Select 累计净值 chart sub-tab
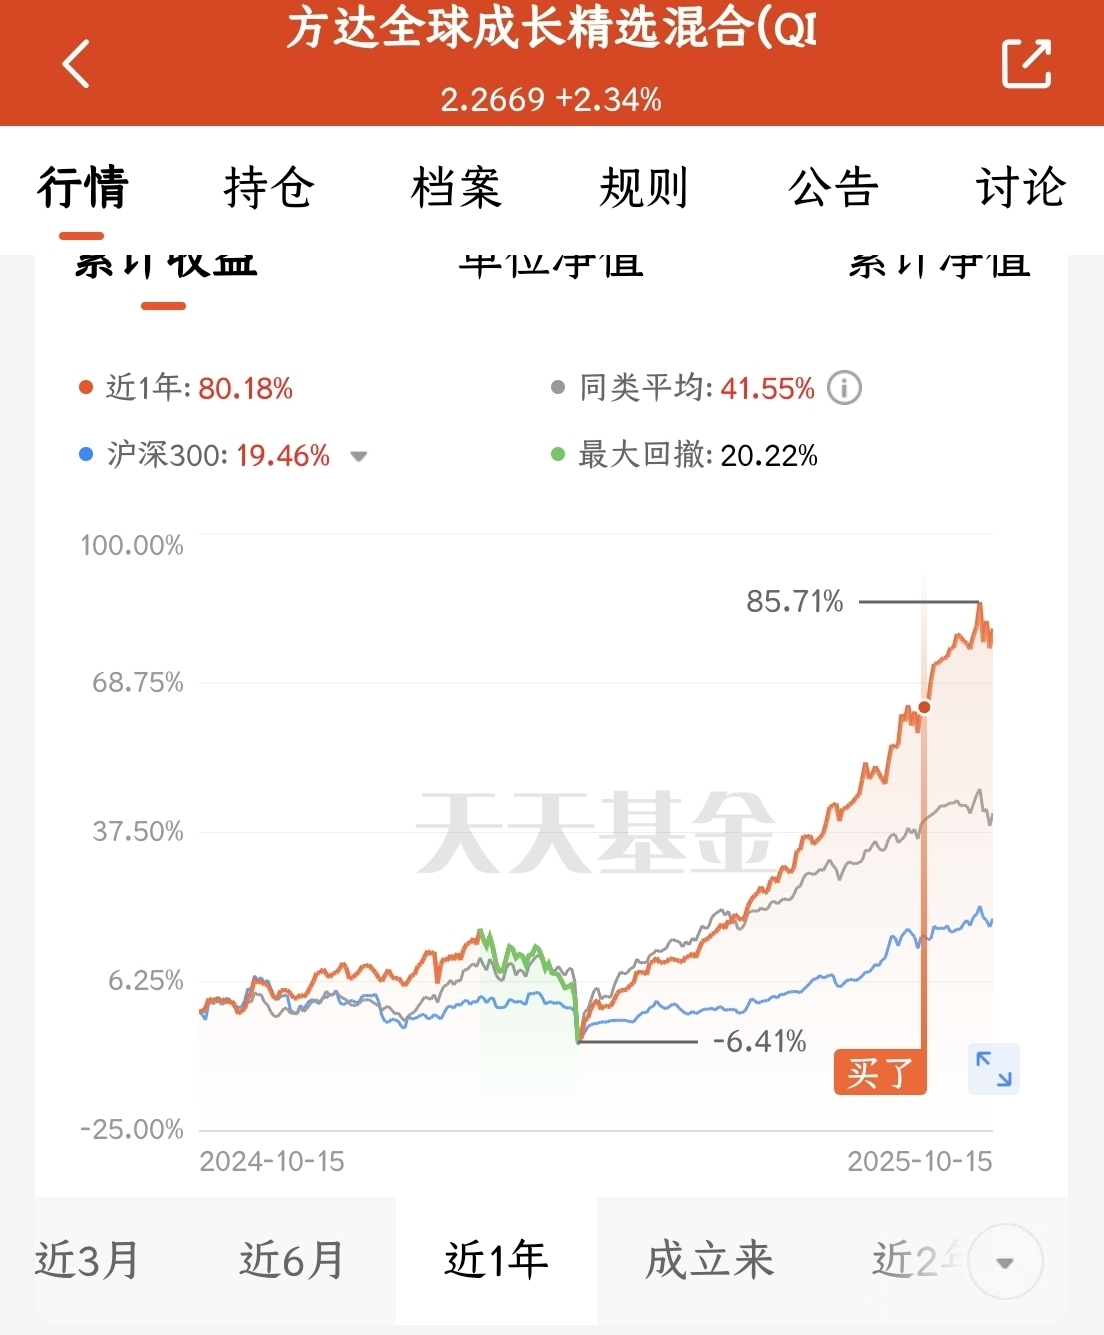1104x1335 pixels. point(938,266)
